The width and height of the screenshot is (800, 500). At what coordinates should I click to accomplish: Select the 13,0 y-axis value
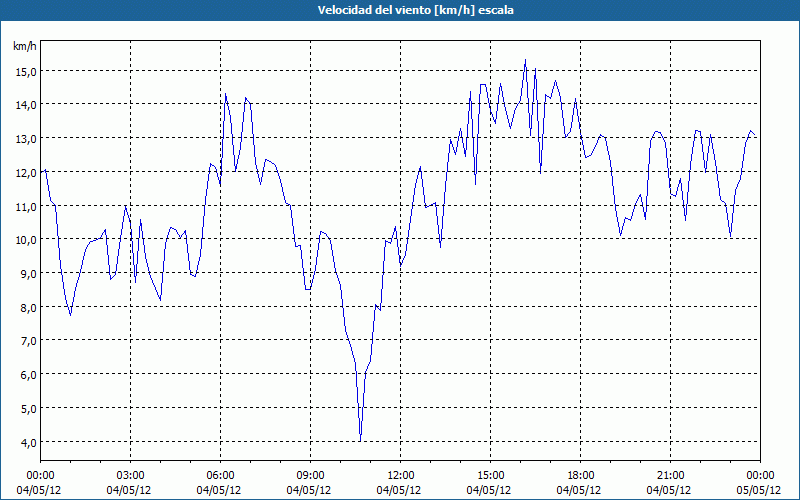click(26, 139)
